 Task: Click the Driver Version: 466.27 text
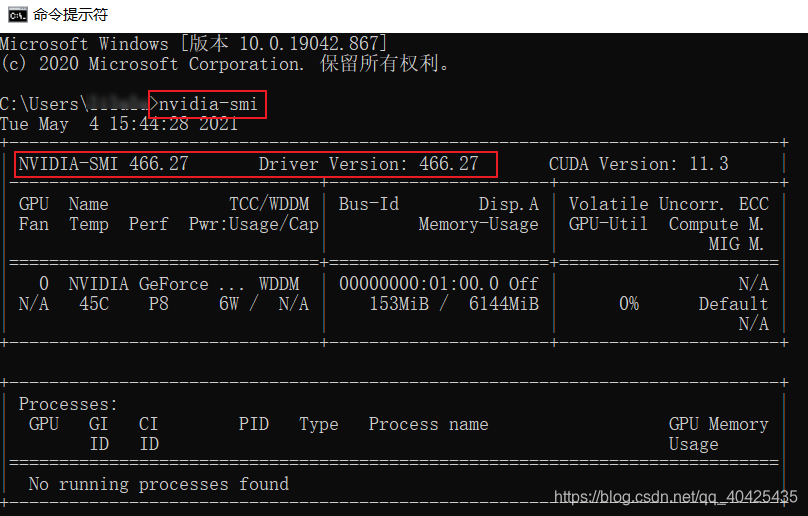(368, 164)
